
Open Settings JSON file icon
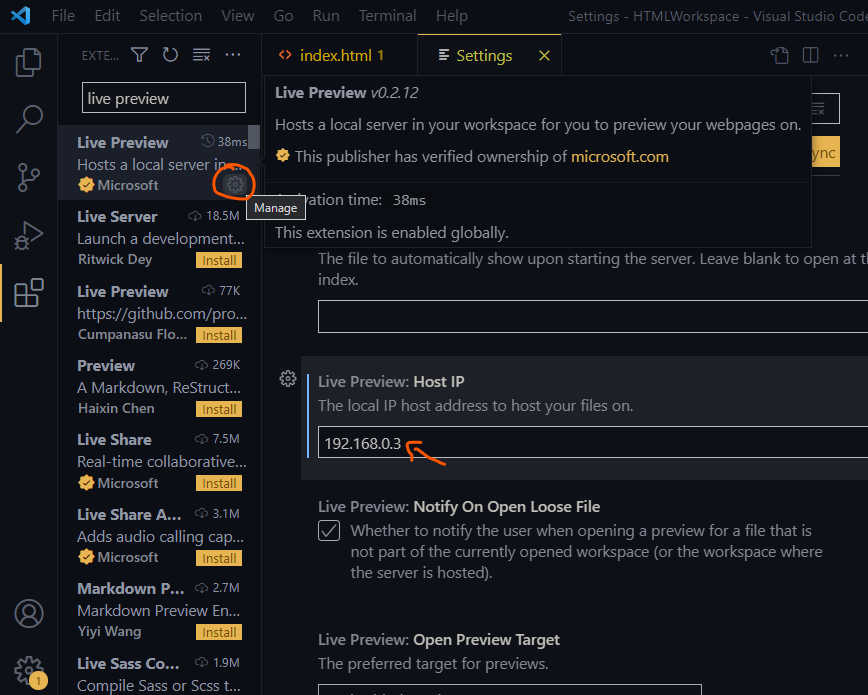[779, 55]
